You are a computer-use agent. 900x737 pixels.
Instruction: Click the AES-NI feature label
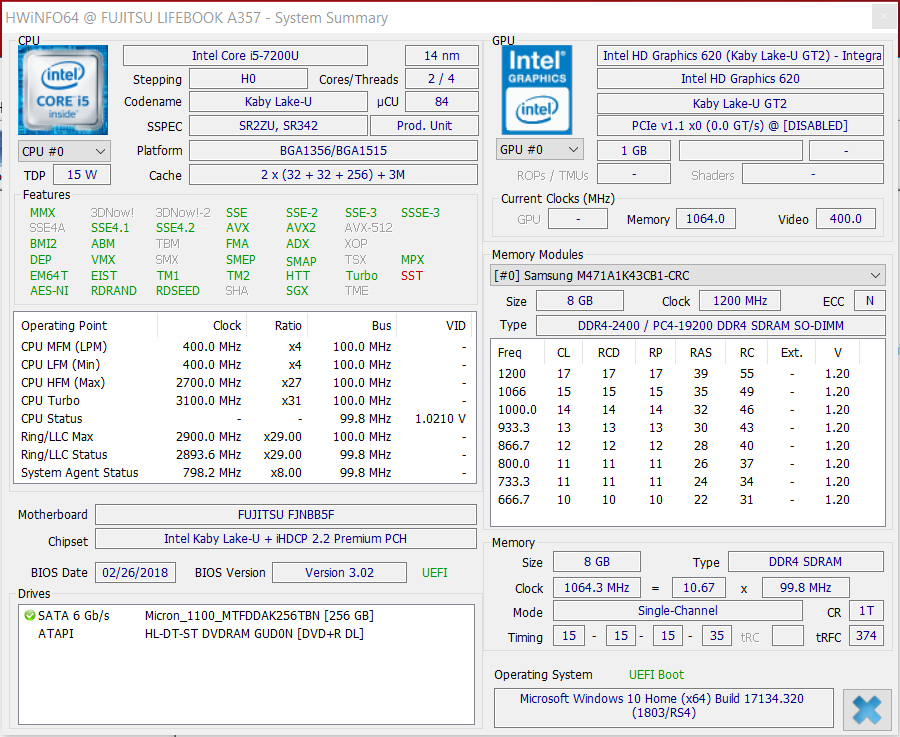click(49, 291)
